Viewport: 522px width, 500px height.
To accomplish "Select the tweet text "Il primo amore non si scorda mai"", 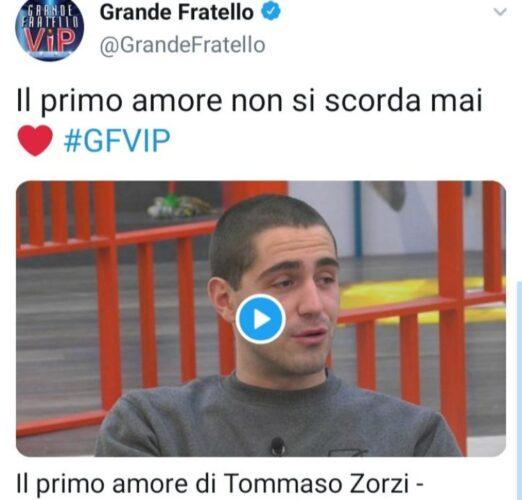I will tap(249, 101).
